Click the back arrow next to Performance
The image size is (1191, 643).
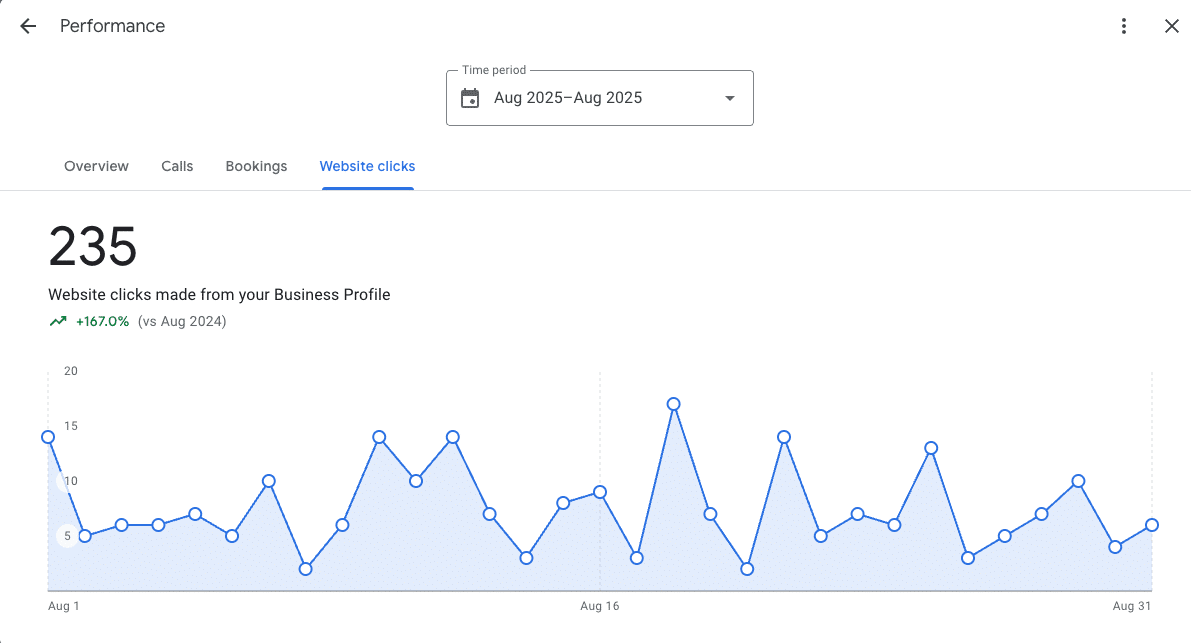(x=28, y=27)
